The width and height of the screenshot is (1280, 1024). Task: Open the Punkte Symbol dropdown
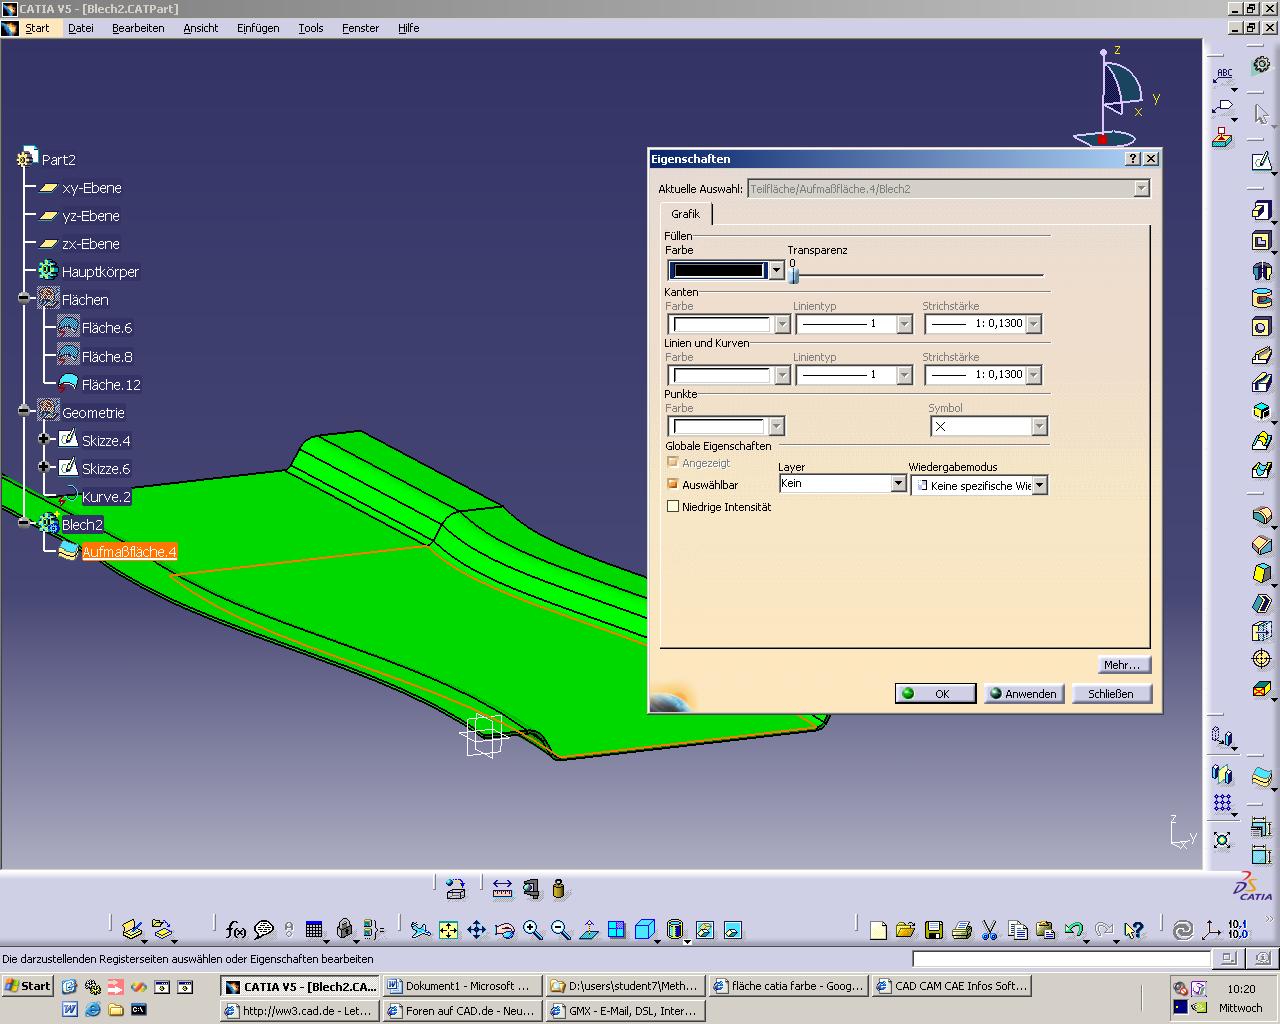point(1039,427)
